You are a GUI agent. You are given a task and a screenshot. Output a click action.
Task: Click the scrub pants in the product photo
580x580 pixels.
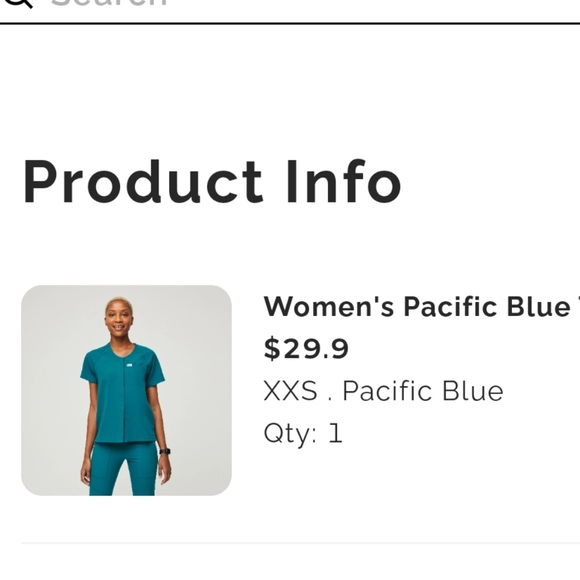click(x=123, y=469)
